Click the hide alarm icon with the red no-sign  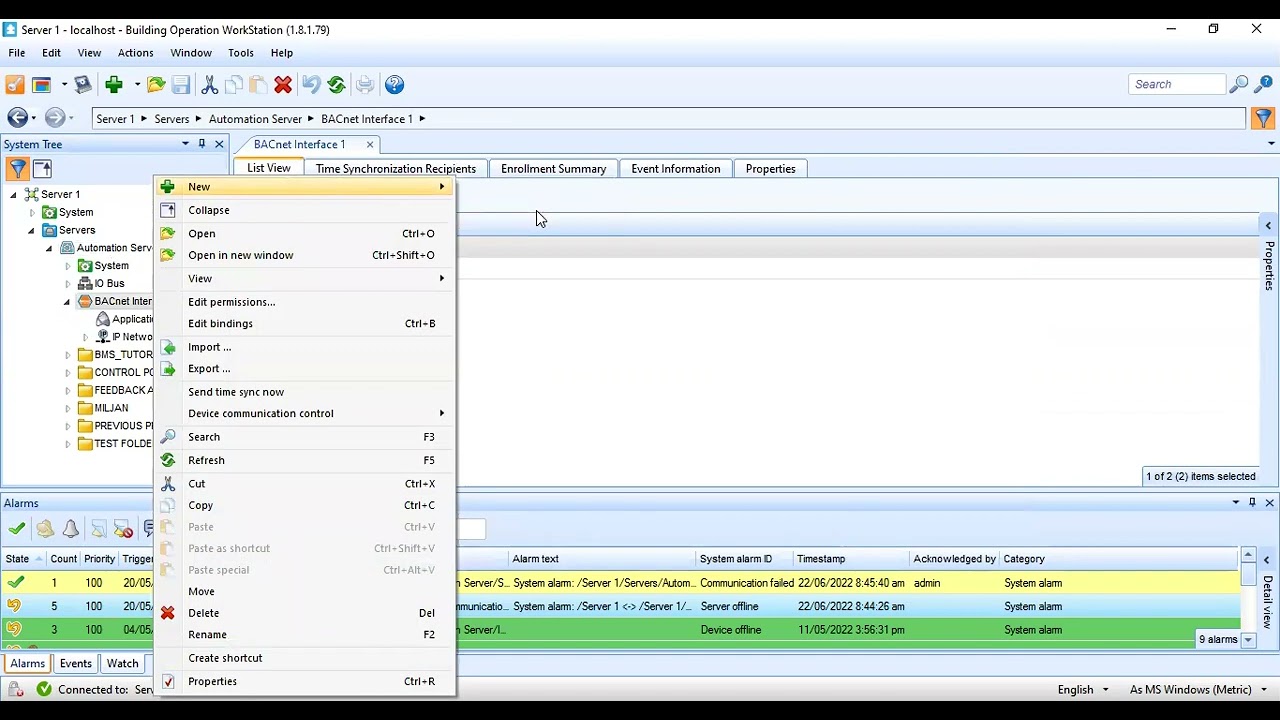(123, 529)
